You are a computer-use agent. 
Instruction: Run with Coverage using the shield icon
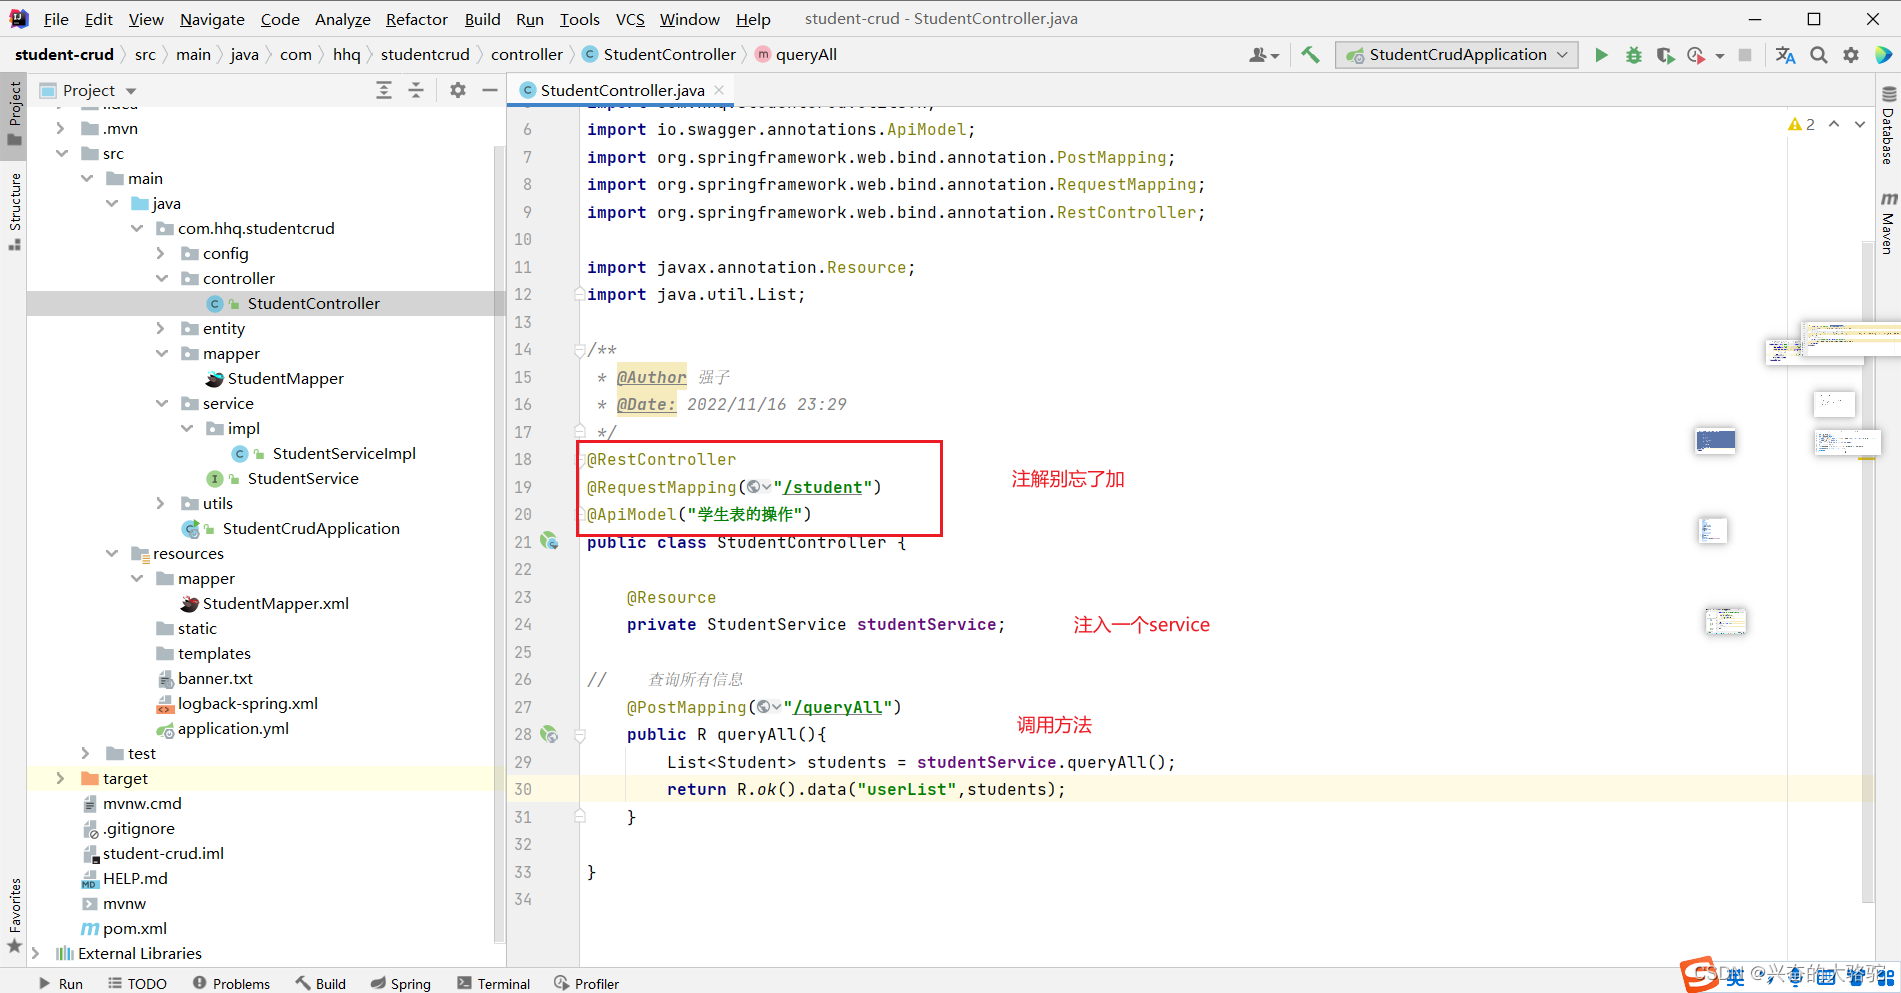(x=1665, y=55)
